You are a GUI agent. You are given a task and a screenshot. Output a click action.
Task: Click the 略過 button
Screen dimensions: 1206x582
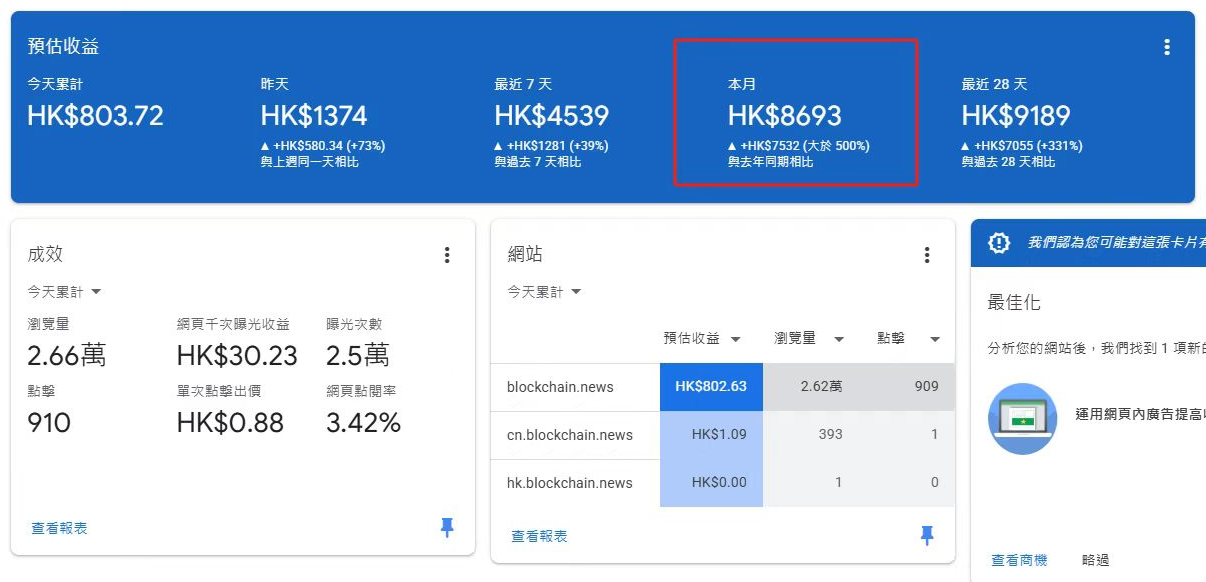(x=1095, y=560)
